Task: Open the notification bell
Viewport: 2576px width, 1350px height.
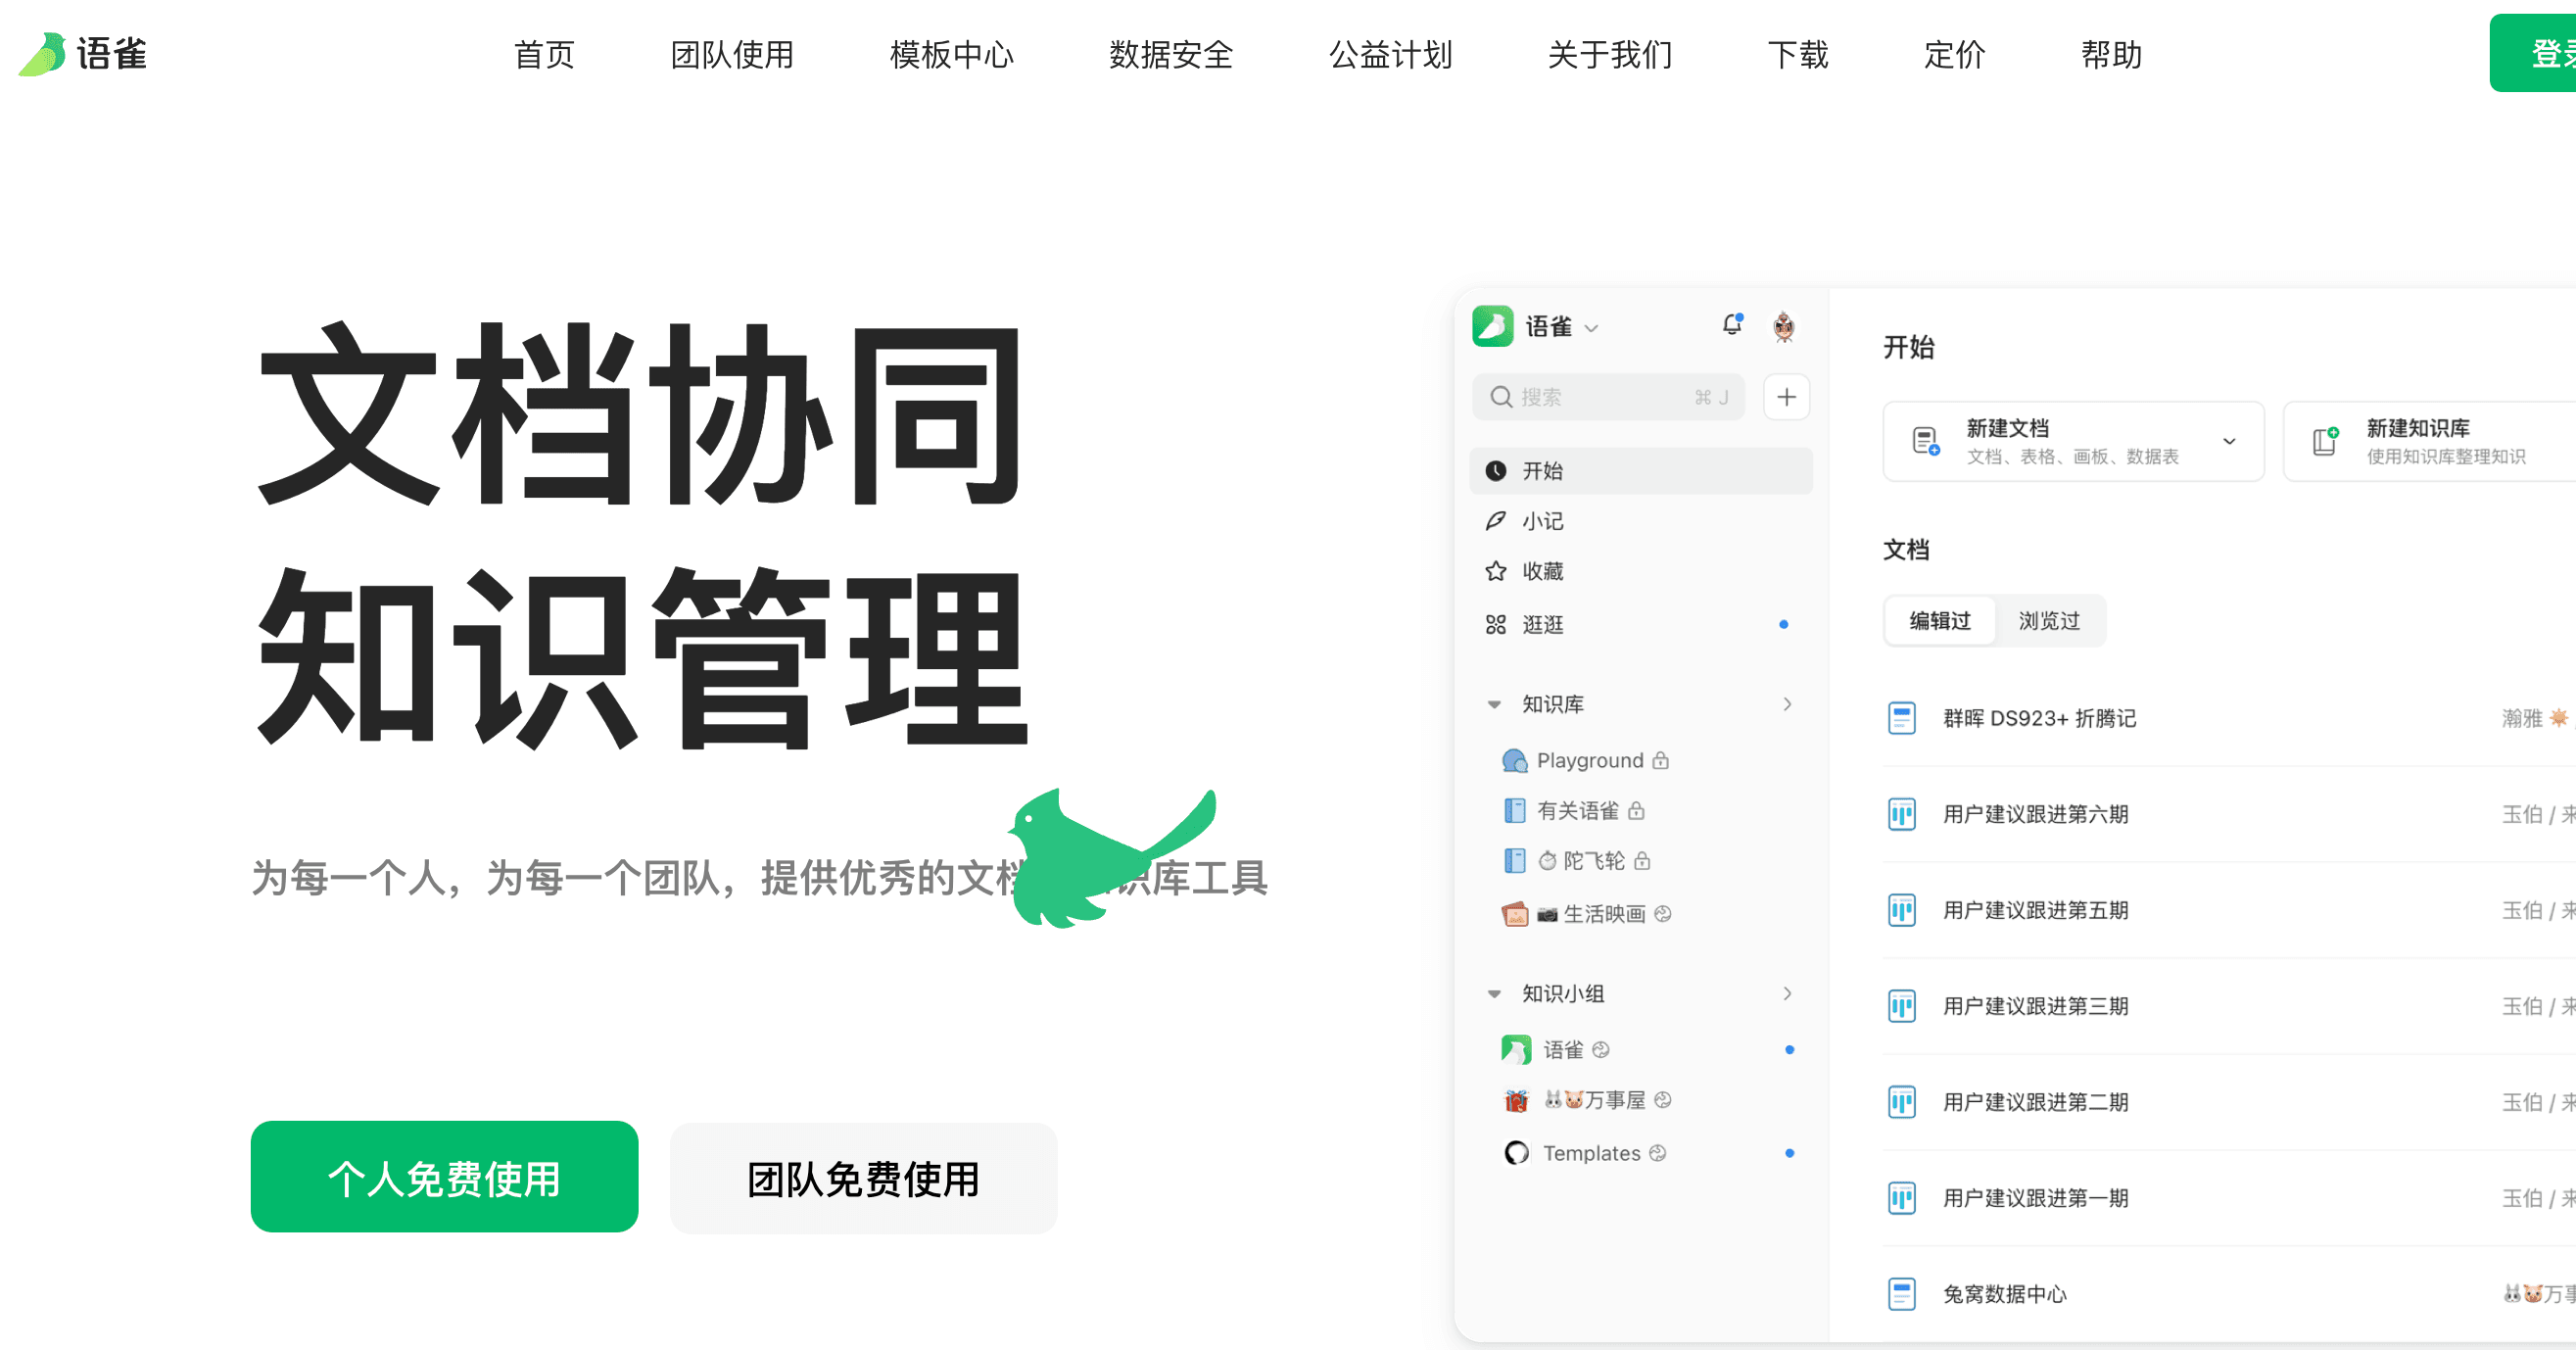Action: pyautogui.click(x=1732, y=325)
